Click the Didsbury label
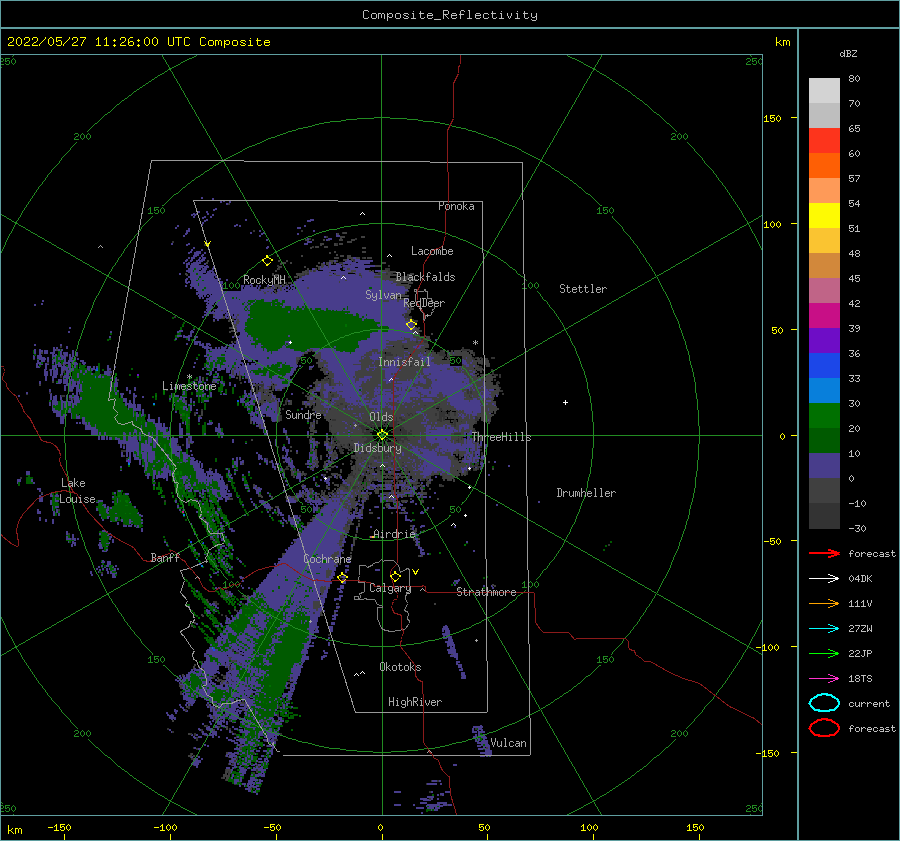This screenshot has height=841, width=900. tap(377, 448)
